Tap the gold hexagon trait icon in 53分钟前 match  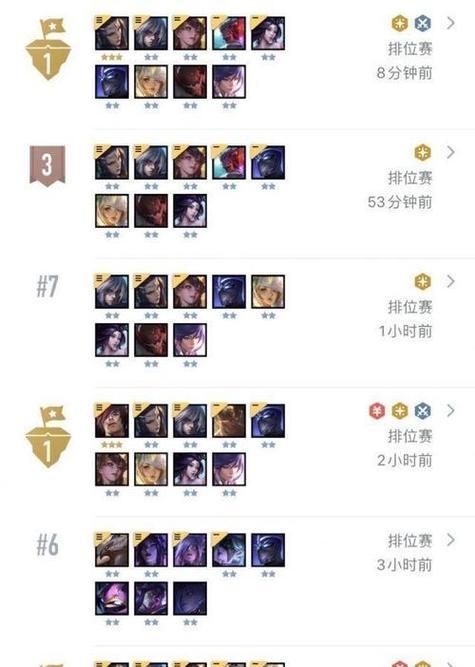pyautogui.click(x=423, y=153)
